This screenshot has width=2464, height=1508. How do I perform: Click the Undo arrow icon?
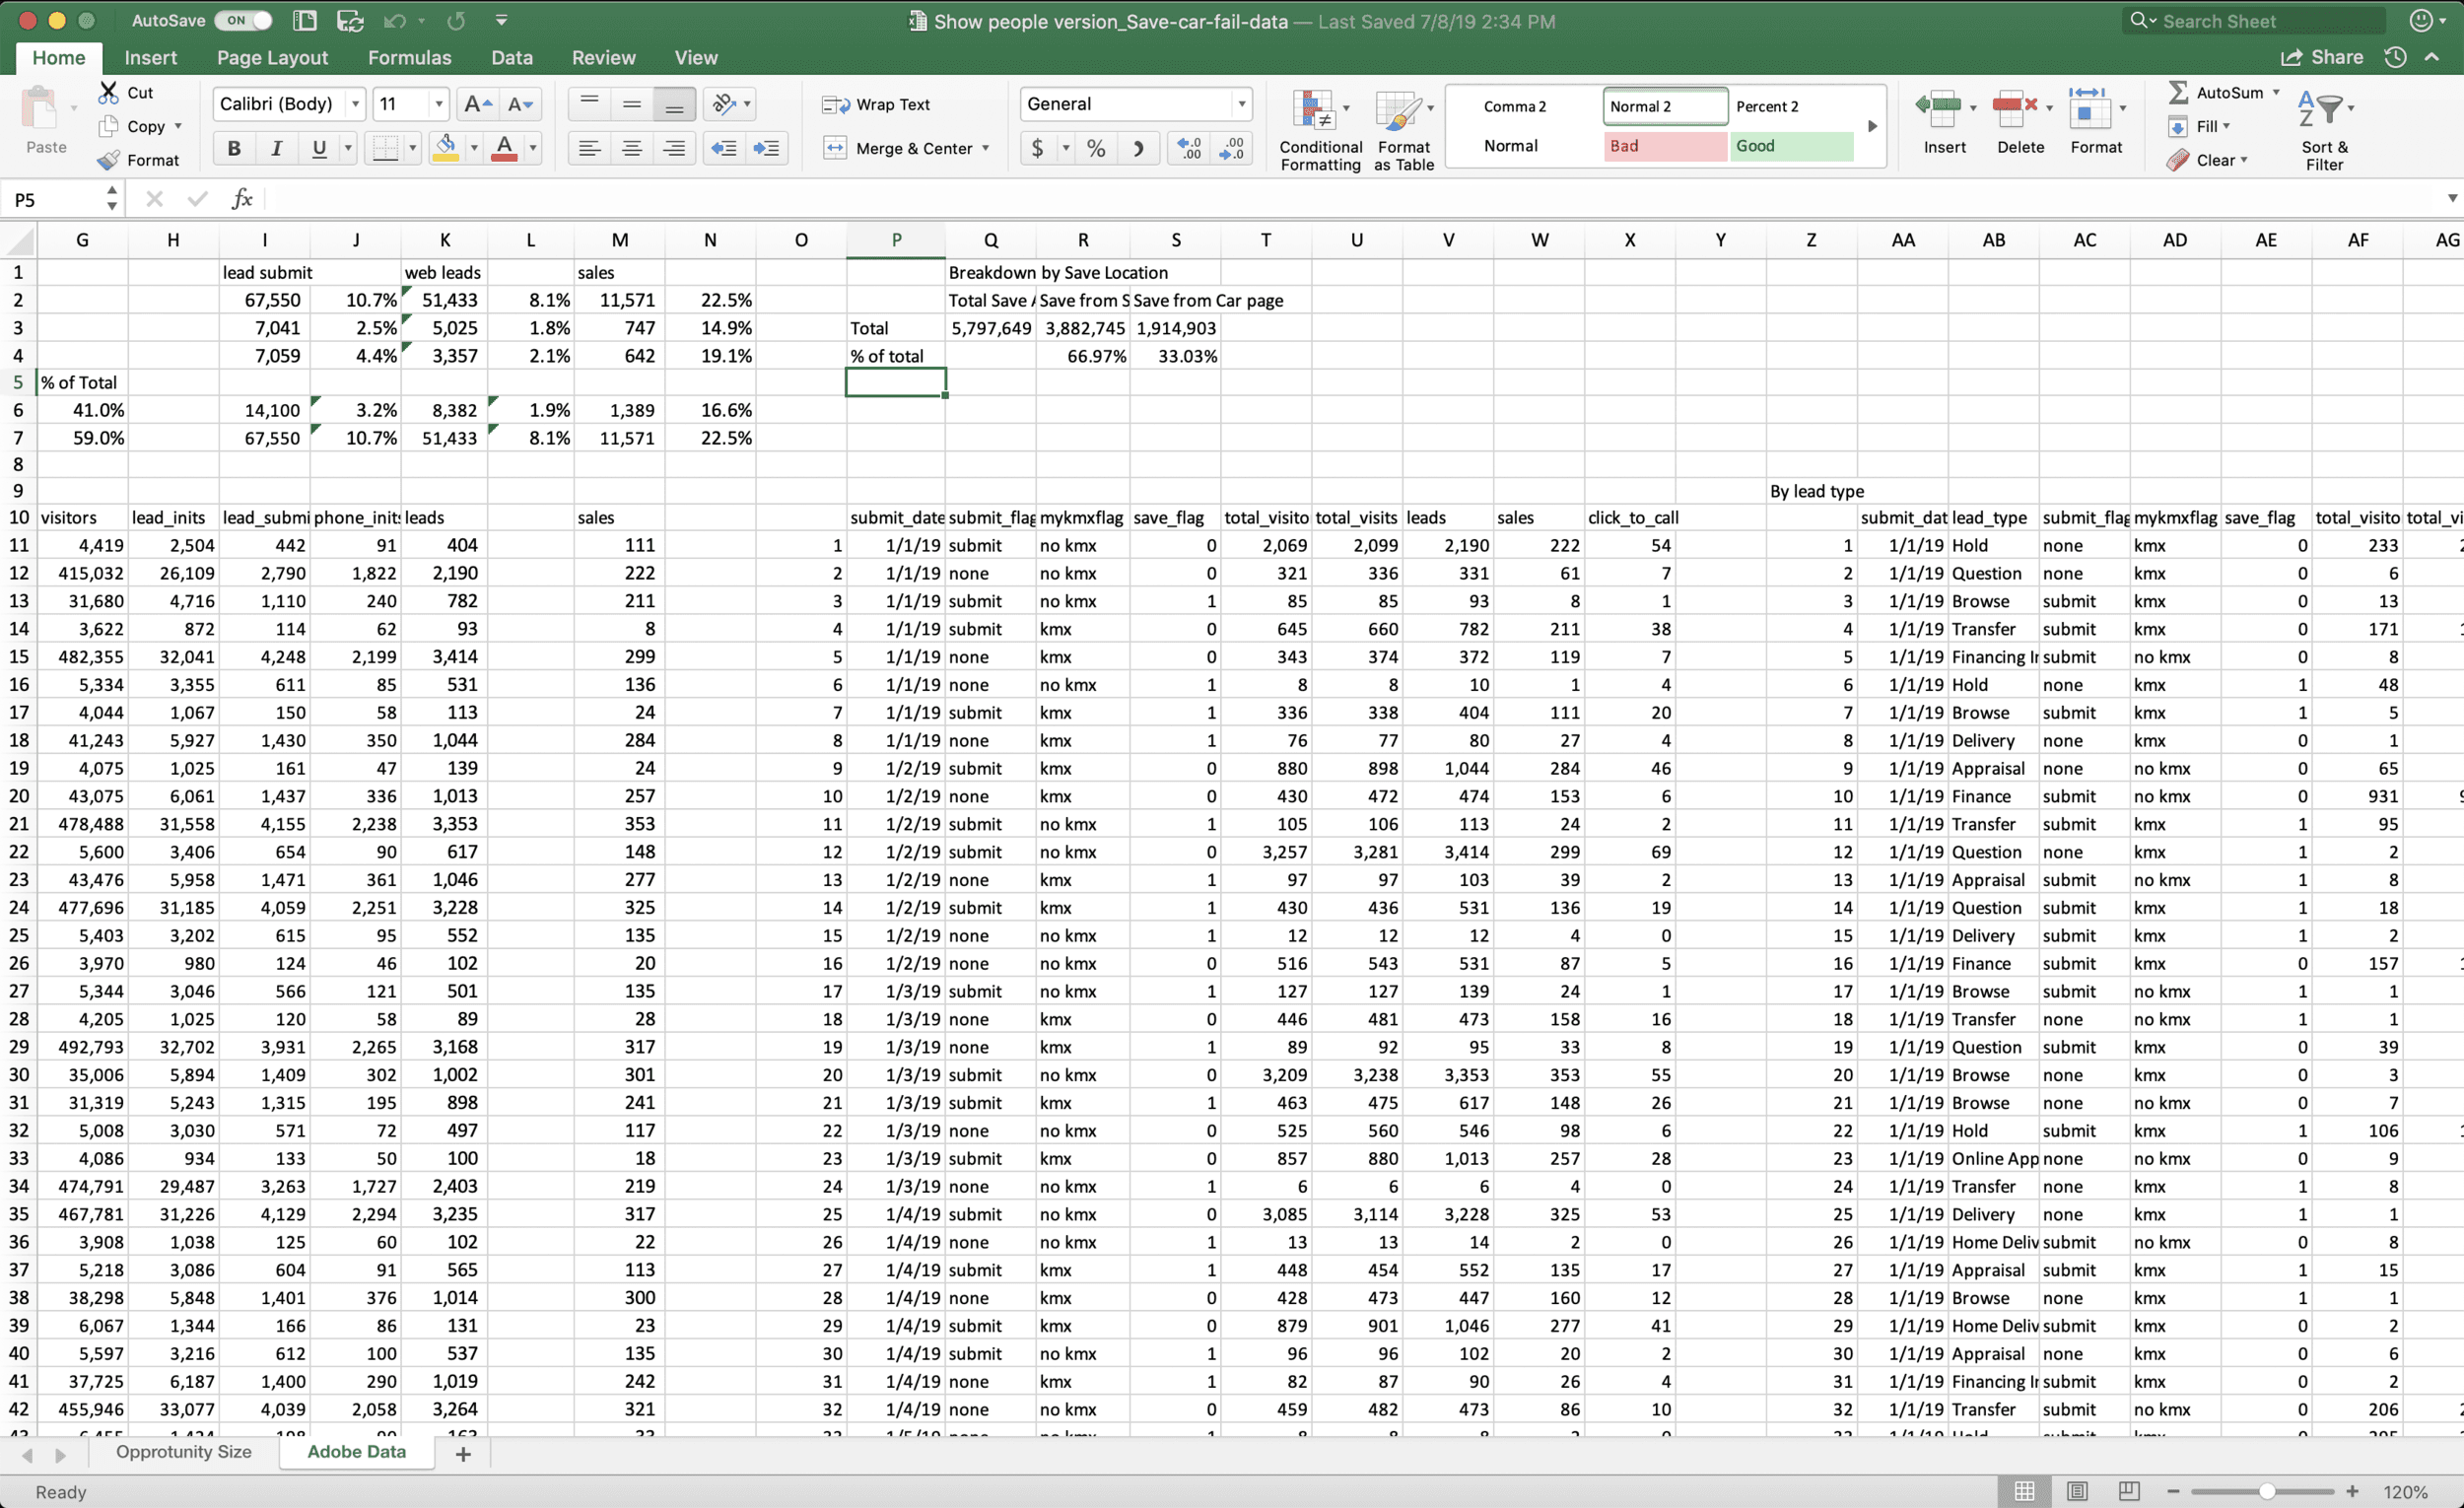tap(395, 21)
